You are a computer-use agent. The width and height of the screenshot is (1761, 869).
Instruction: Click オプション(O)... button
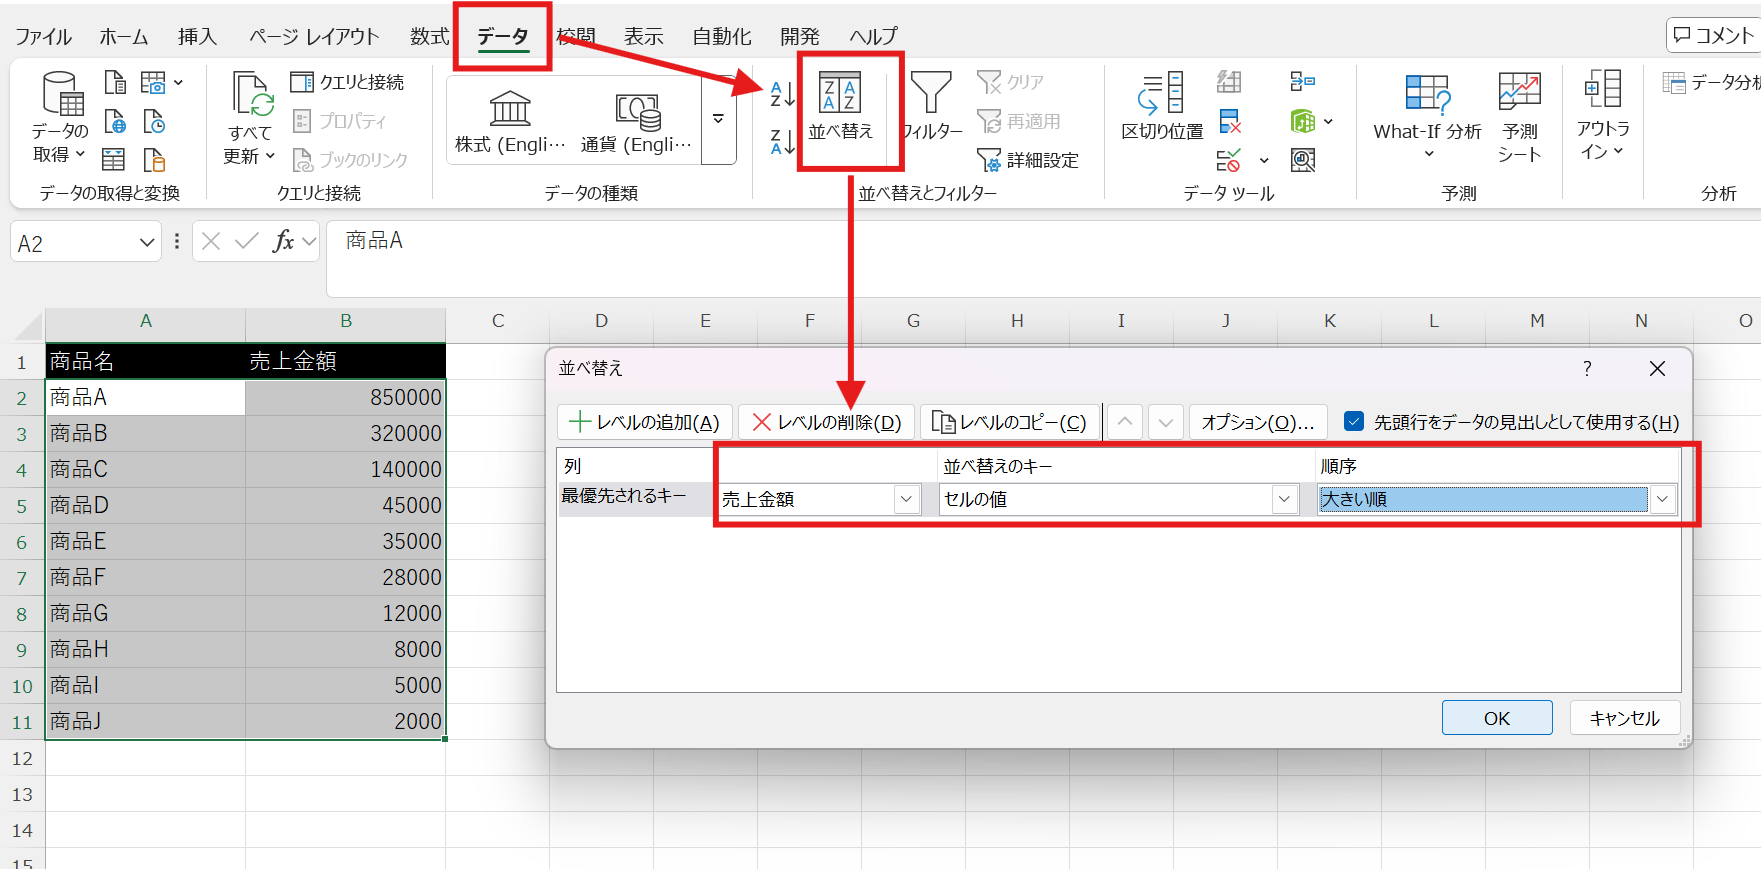1258,422
